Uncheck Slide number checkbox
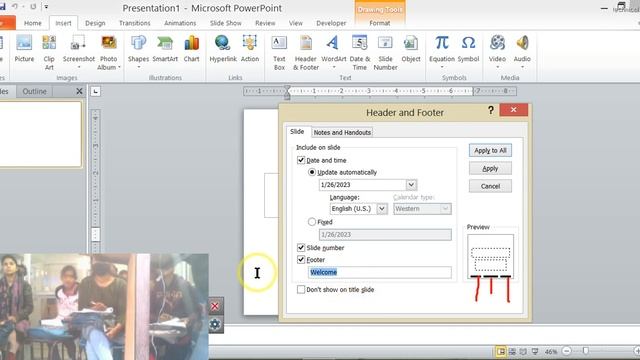640x360 pixels. 301,247
